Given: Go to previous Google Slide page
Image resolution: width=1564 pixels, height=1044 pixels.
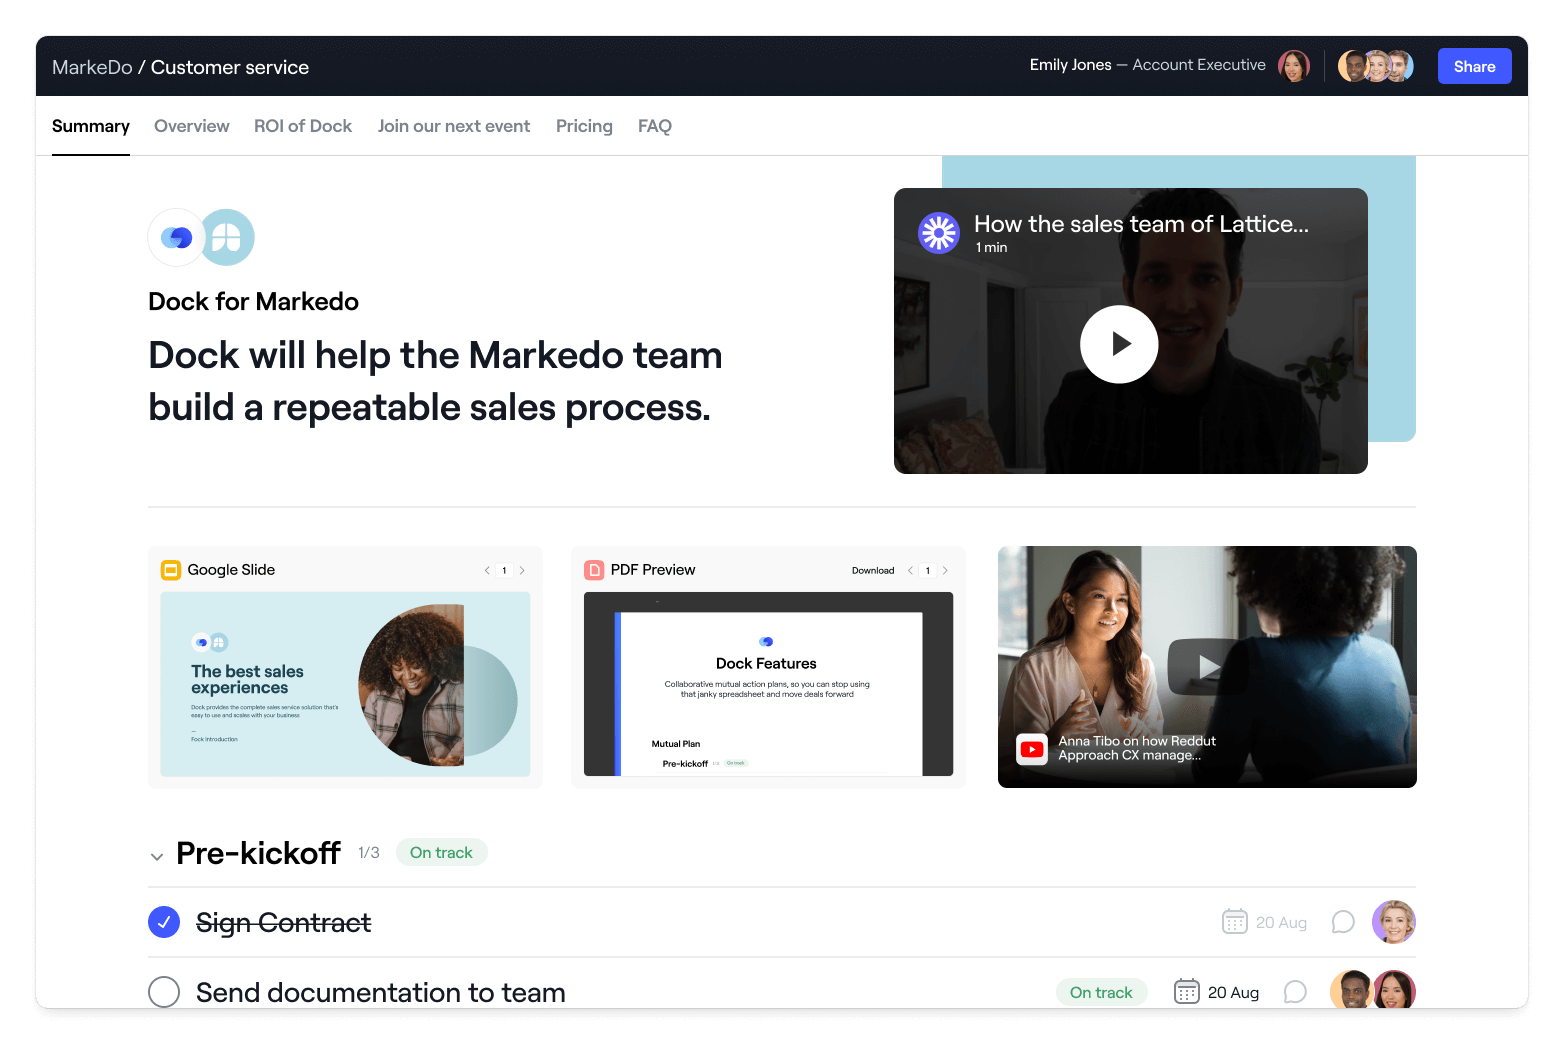Looking at the screenshot, I should [x=487, y=570].
